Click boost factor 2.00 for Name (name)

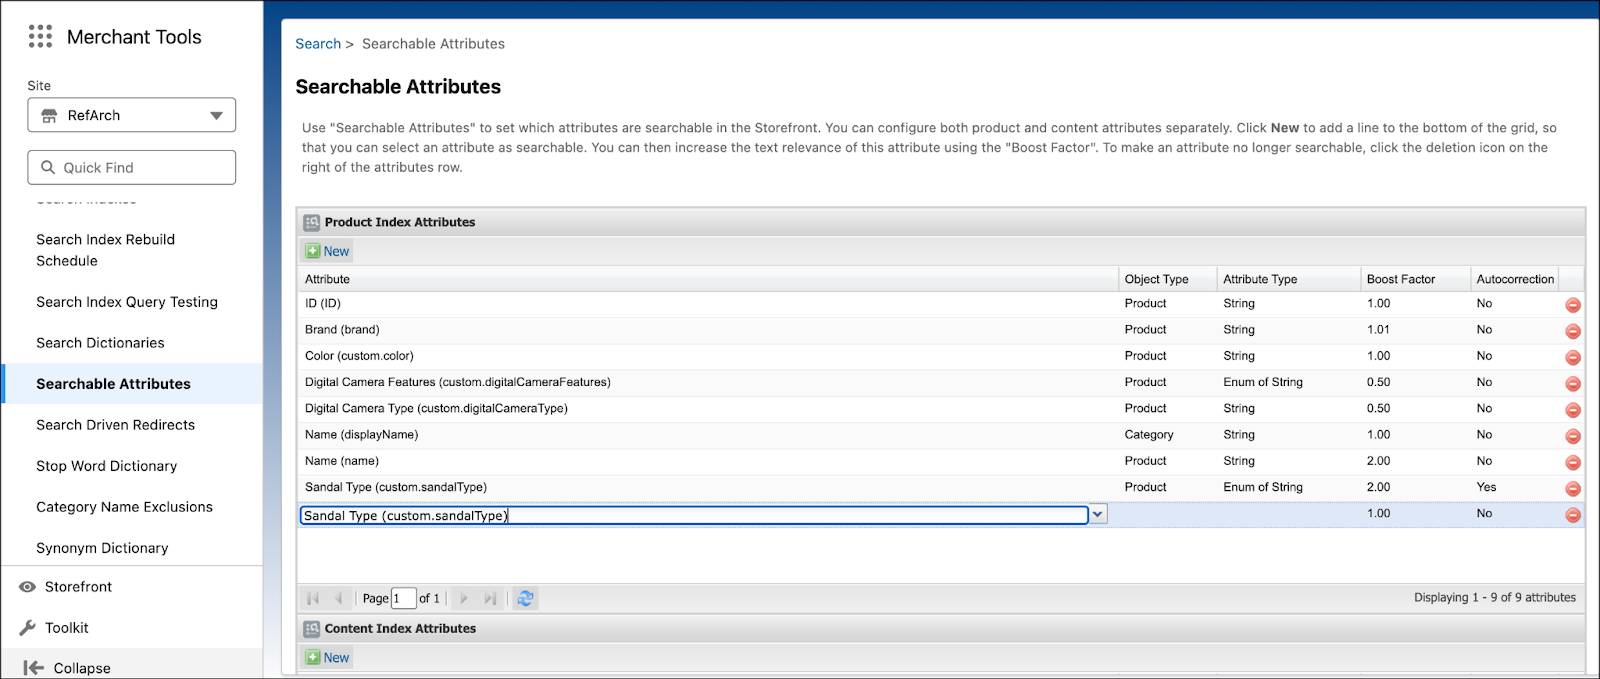point(1378,461)
